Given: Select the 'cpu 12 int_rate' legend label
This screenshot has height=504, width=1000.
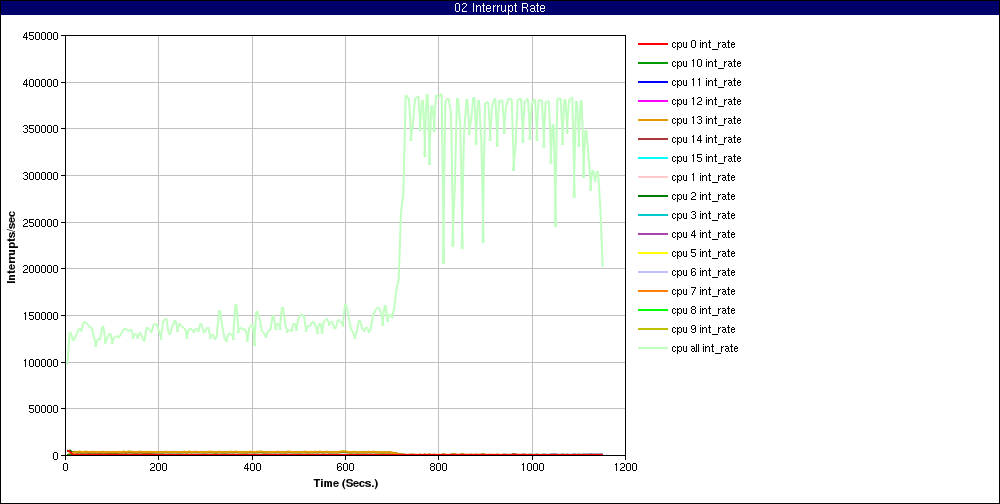Looking at the screenshot, I should click(706, 101).
